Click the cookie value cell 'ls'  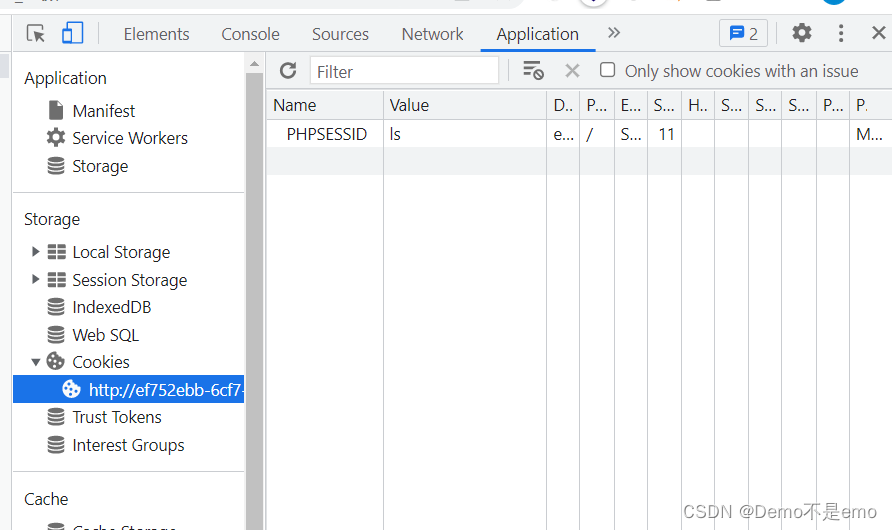(x=465, y=134)
